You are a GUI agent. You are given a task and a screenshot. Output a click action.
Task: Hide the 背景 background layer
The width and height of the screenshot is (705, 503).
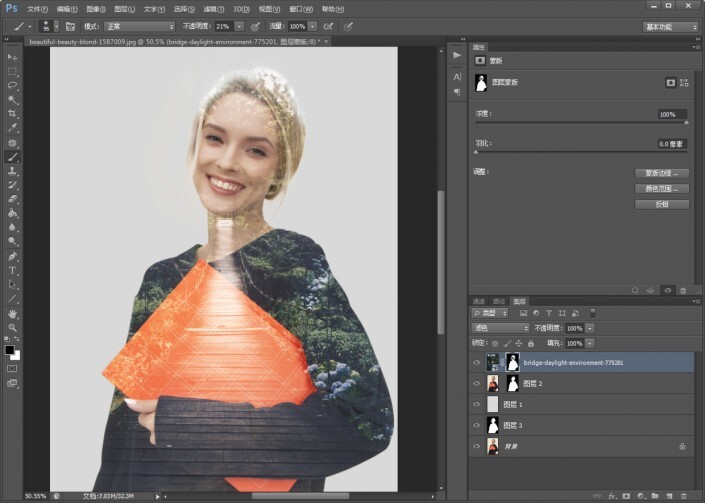tap(476, 446)
